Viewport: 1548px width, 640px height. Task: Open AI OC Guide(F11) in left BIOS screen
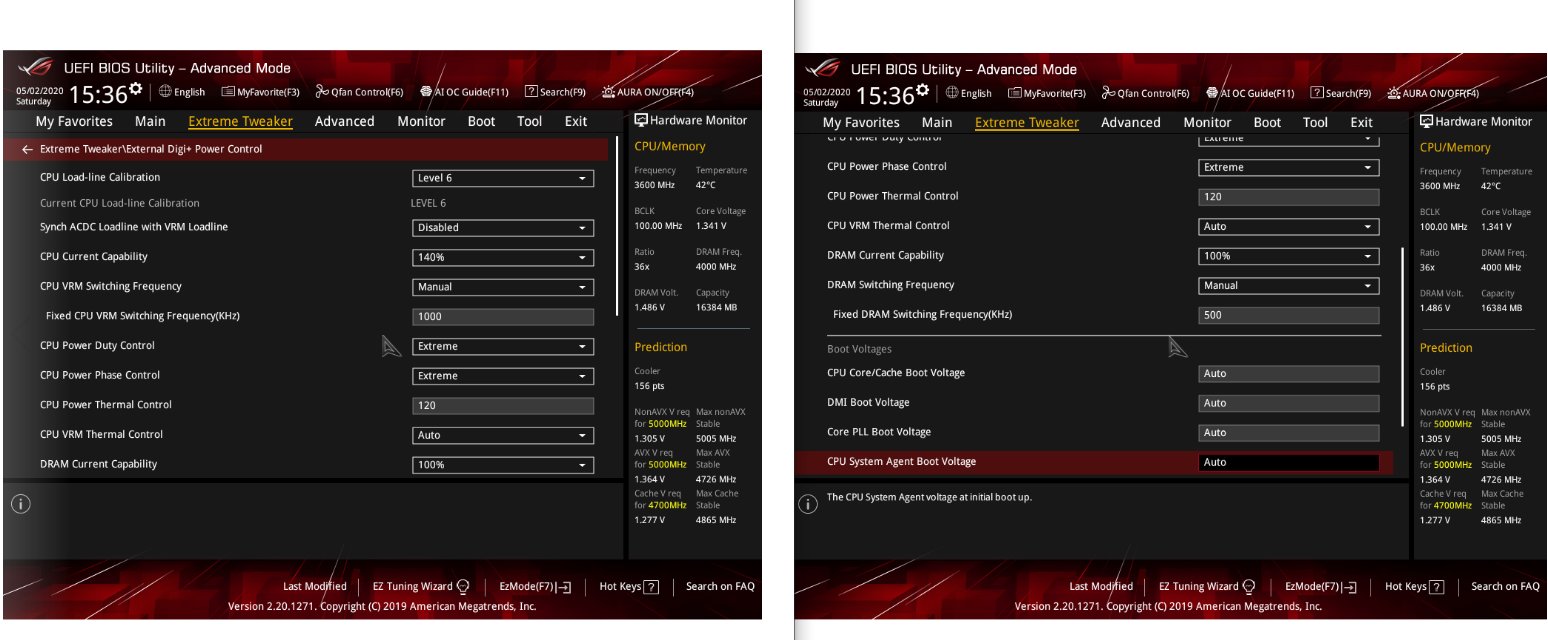pyautogui.click(x=465, y=92)
